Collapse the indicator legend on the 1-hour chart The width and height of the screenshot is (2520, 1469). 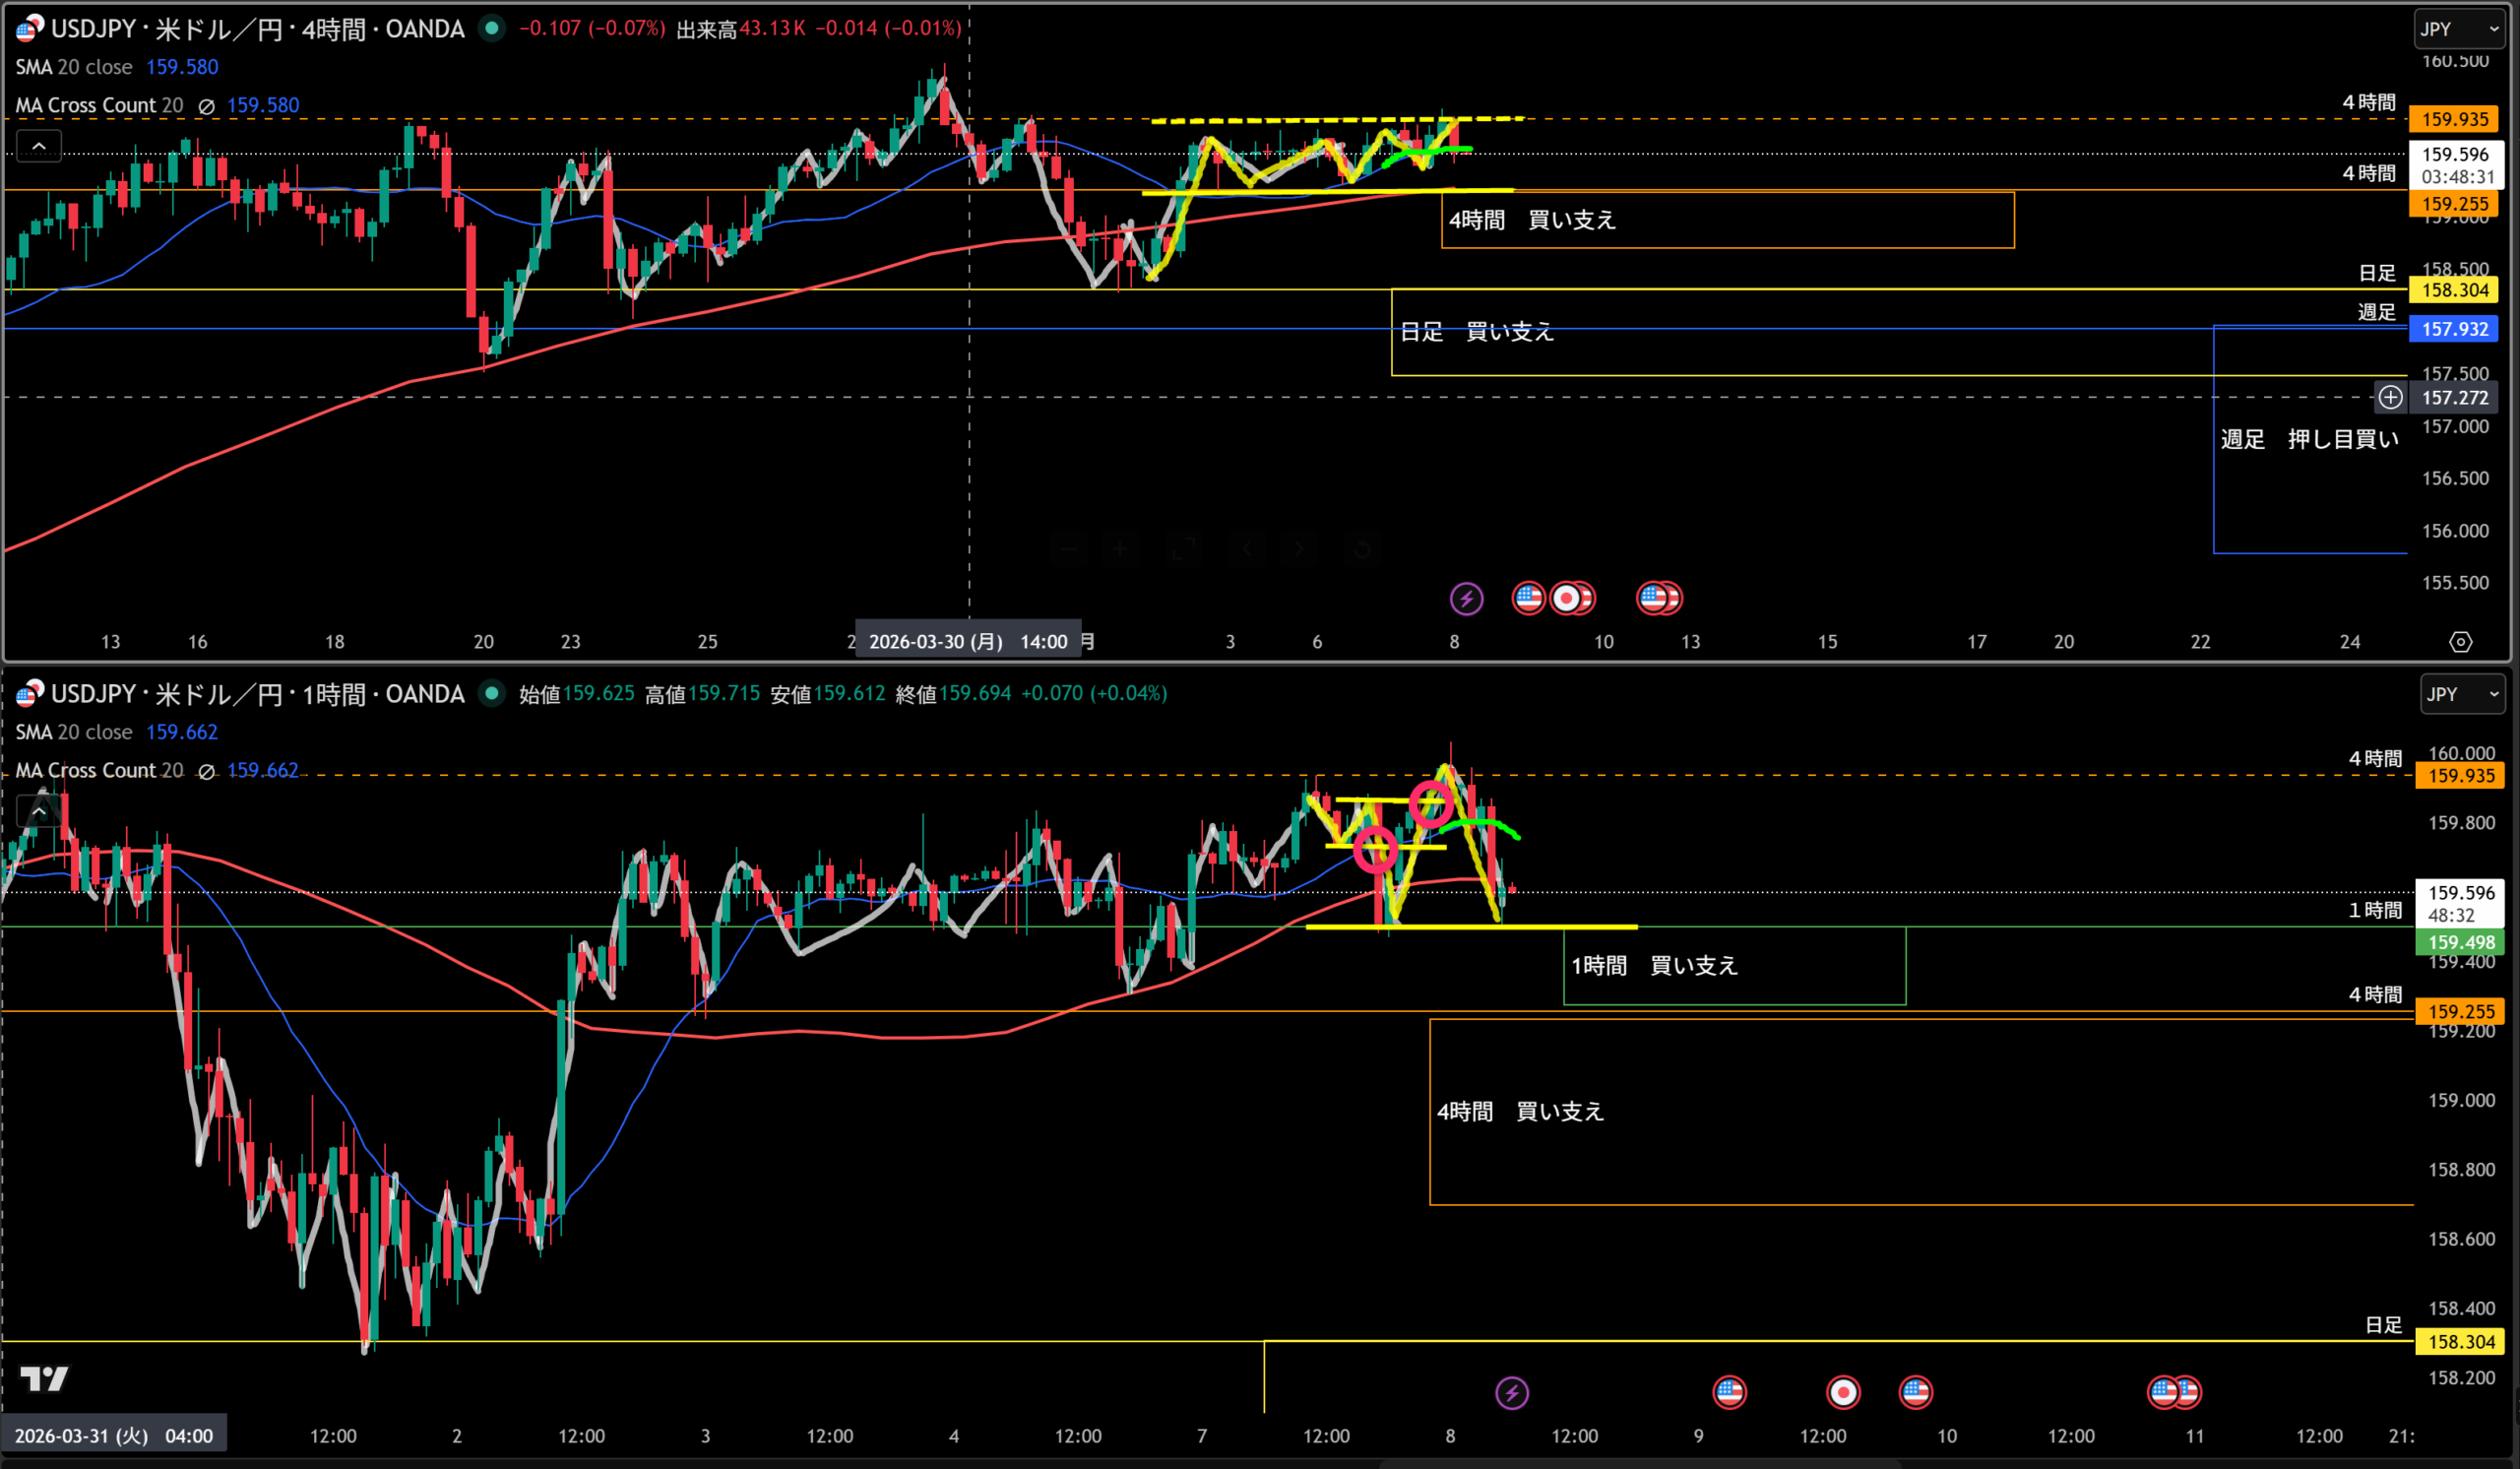tap(39, 812)
